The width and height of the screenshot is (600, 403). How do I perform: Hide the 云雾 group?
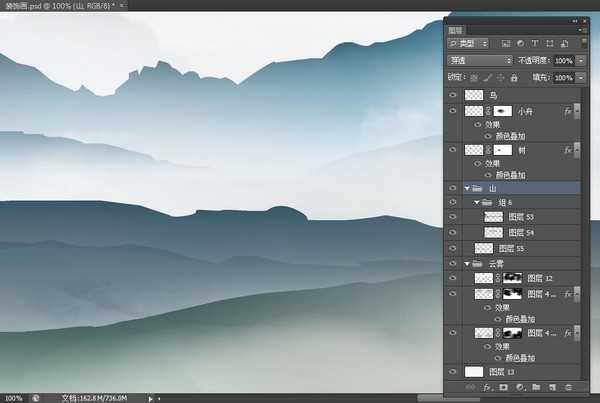453,263
